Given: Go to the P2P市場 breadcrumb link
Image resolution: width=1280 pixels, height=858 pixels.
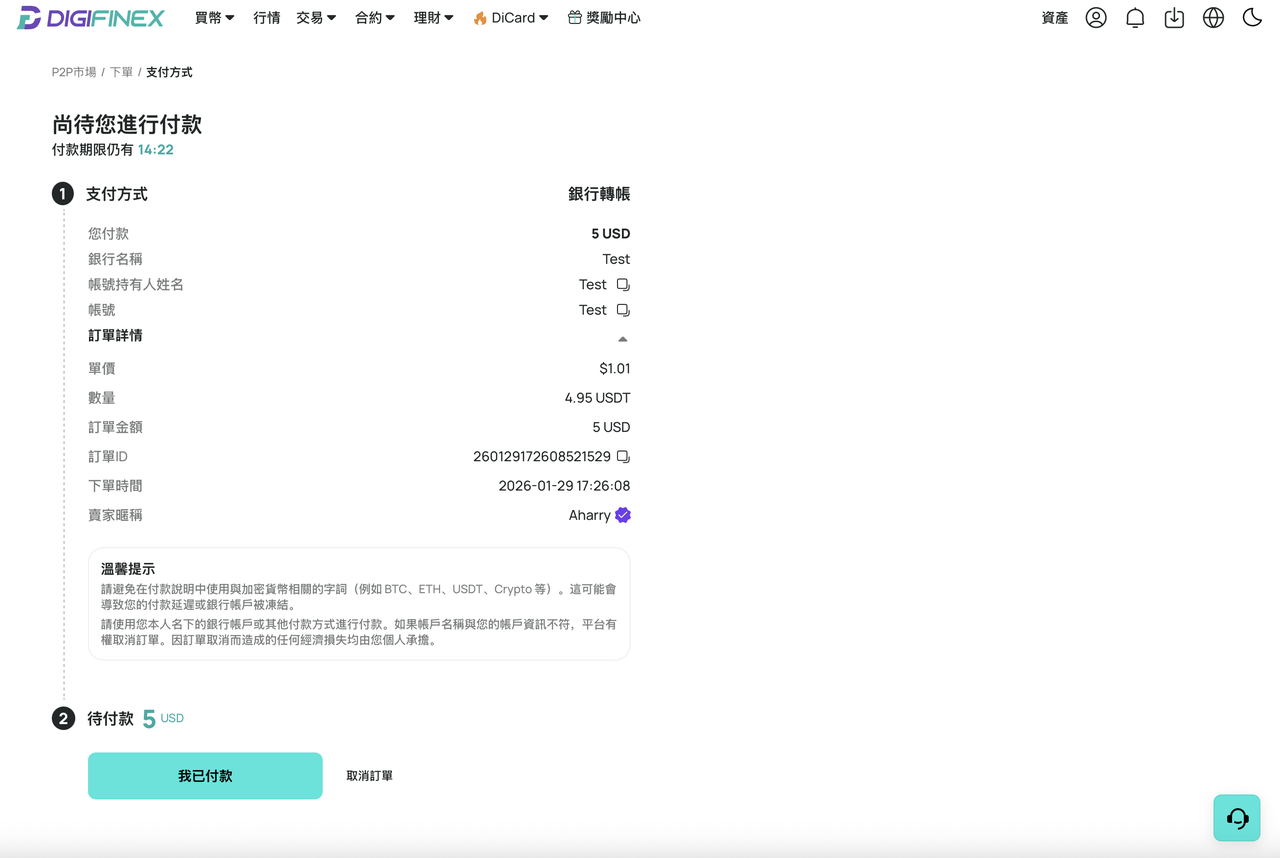Looking at the screenshot, I should [x=74, y=72].
